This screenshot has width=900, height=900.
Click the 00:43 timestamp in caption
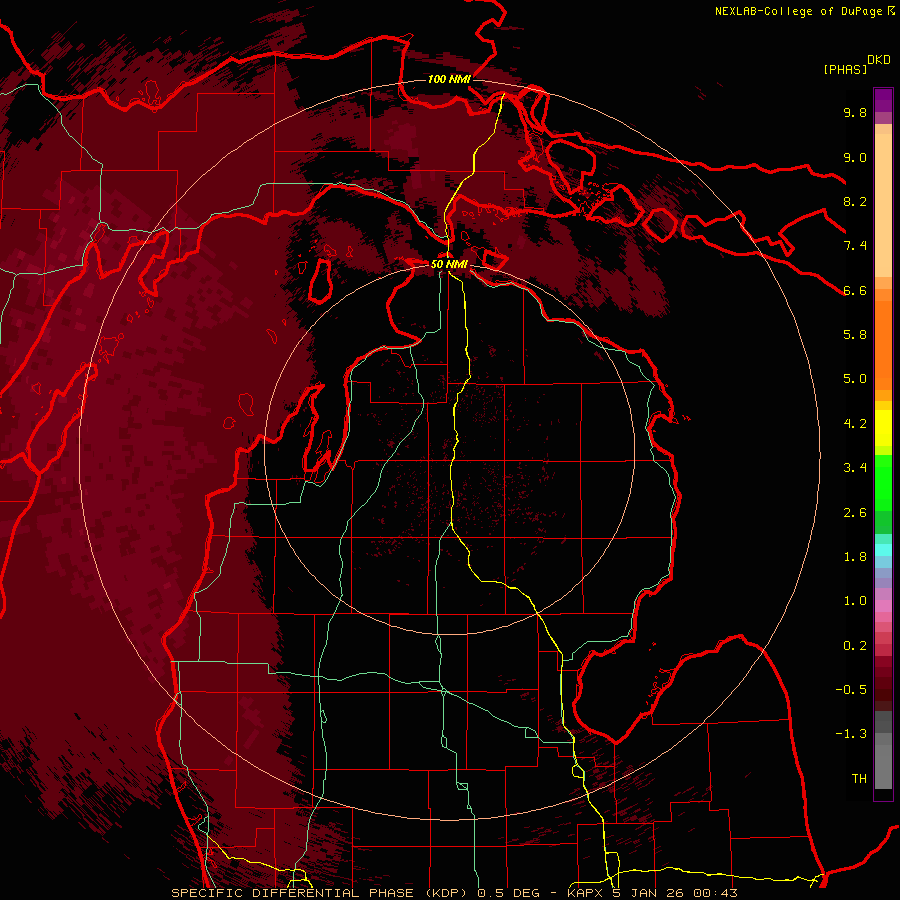tap(715, 893)
